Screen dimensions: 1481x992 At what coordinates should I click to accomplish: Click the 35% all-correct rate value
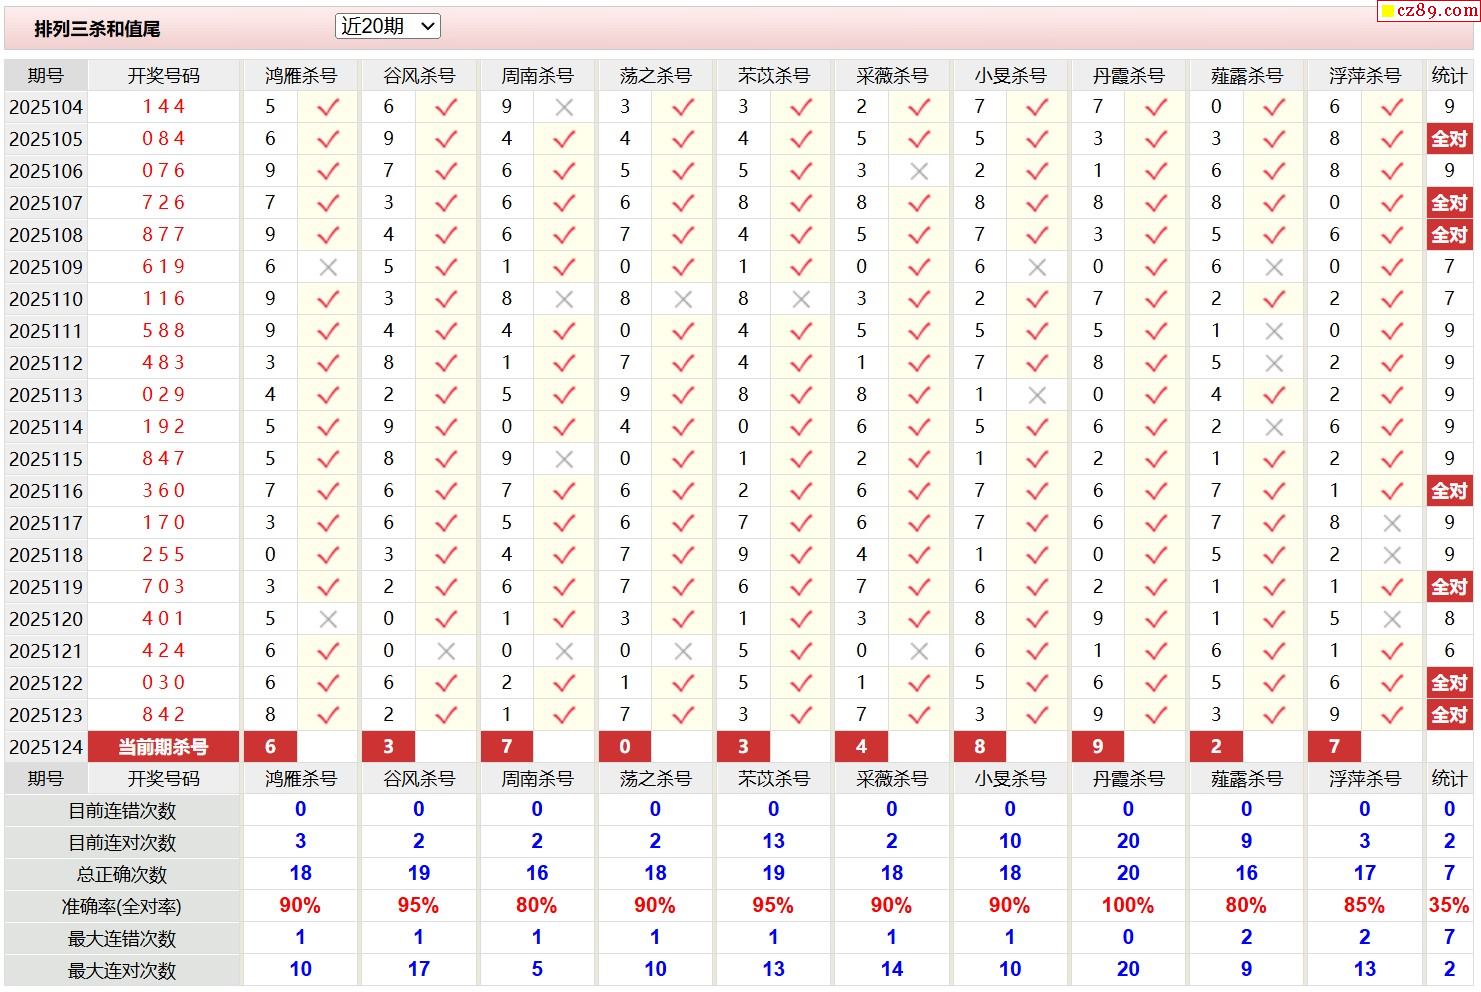tap(1449, 906)
